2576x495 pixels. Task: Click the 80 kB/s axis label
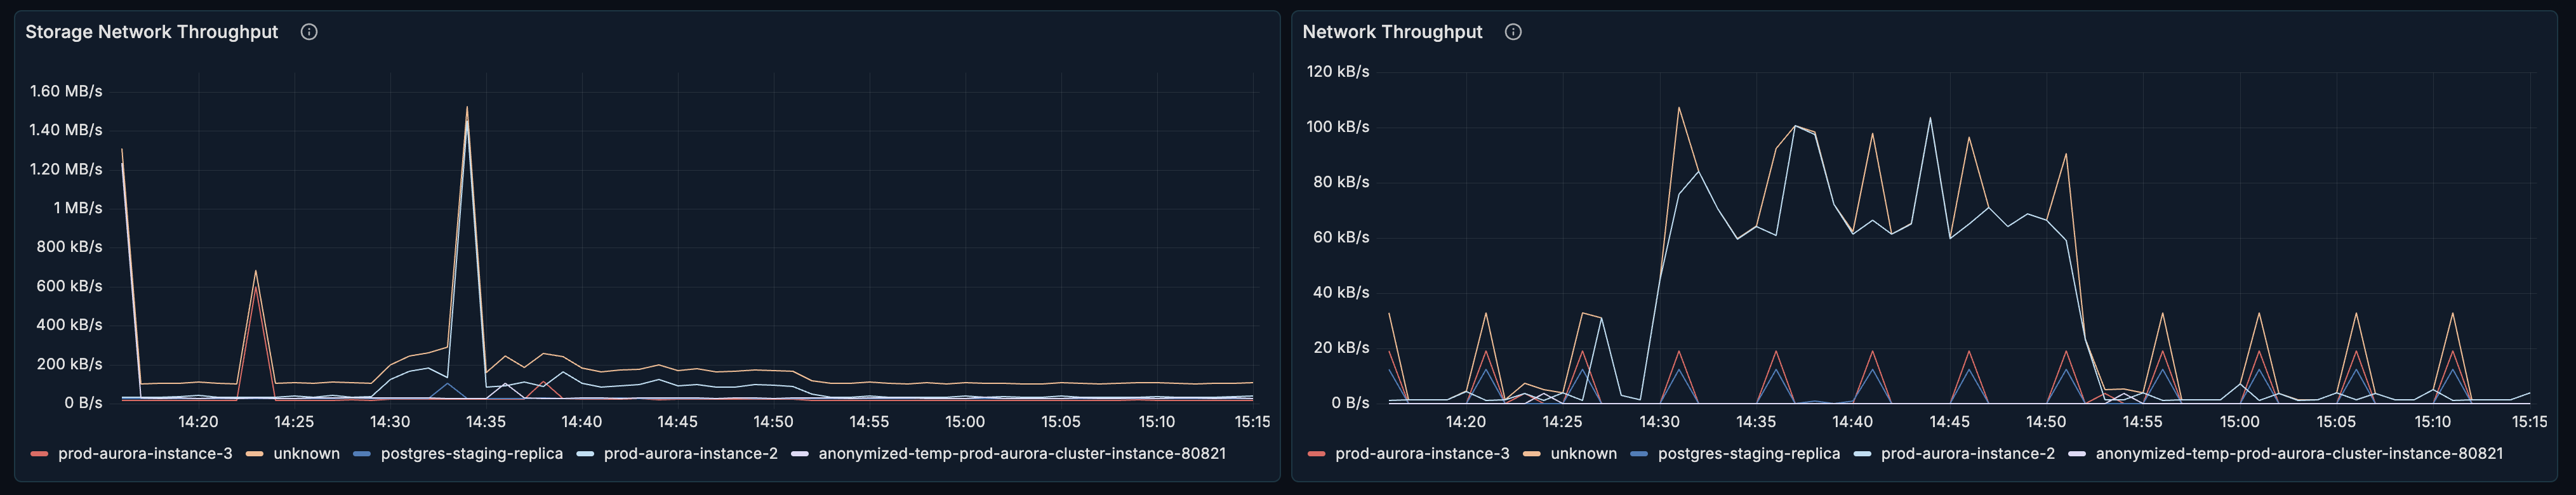[1341, 182]
